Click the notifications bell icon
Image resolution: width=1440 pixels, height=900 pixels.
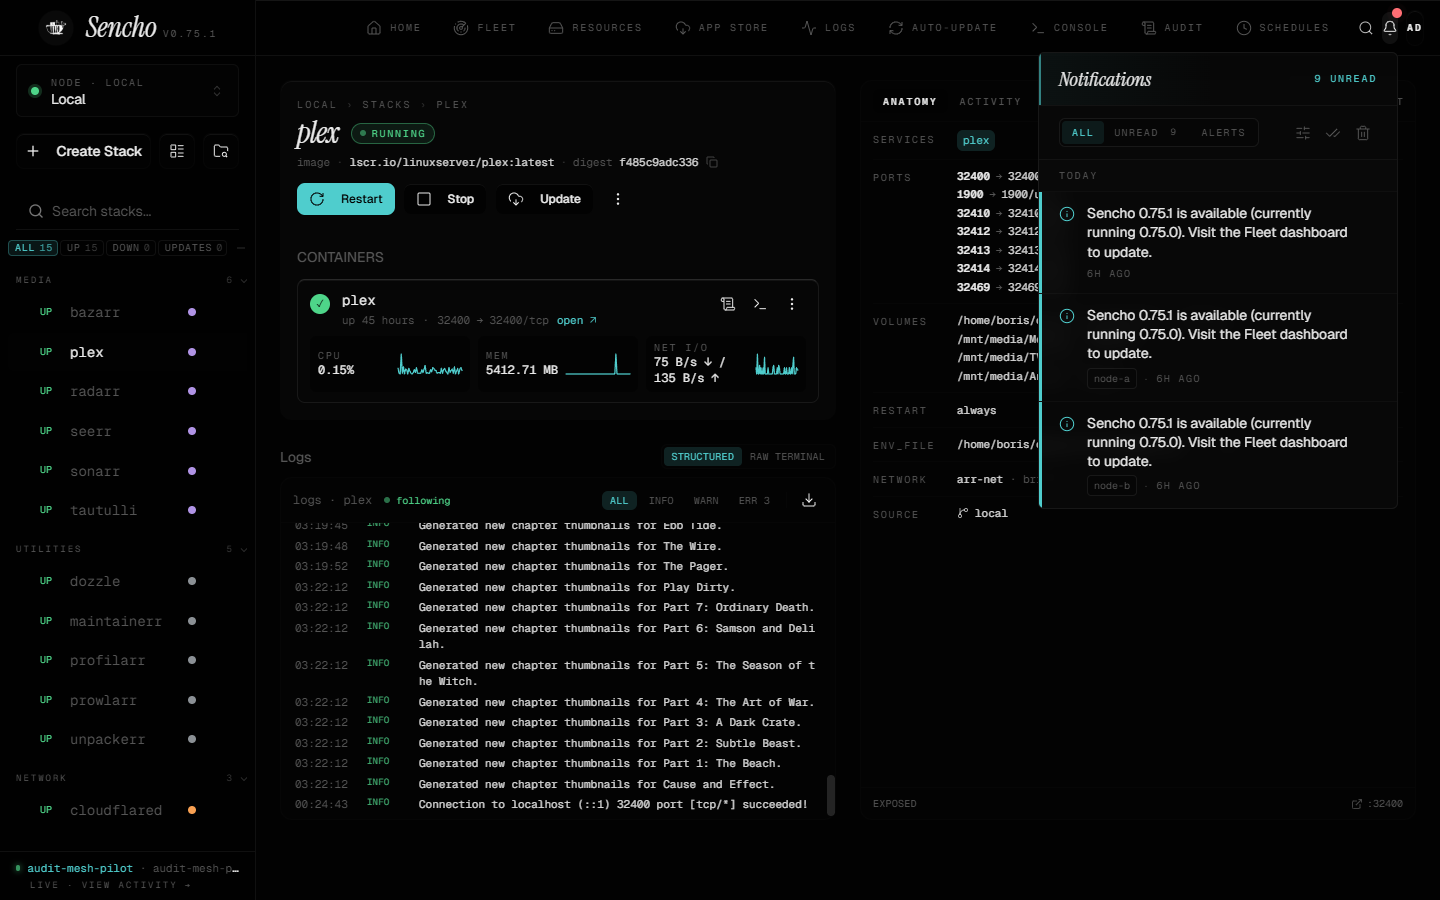coord(1390,28)
